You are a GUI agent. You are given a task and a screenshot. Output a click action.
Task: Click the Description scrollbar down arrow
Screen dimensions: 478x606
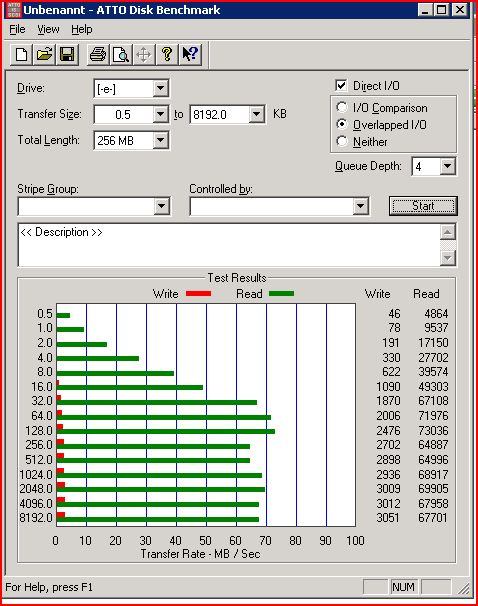point(447,258)
